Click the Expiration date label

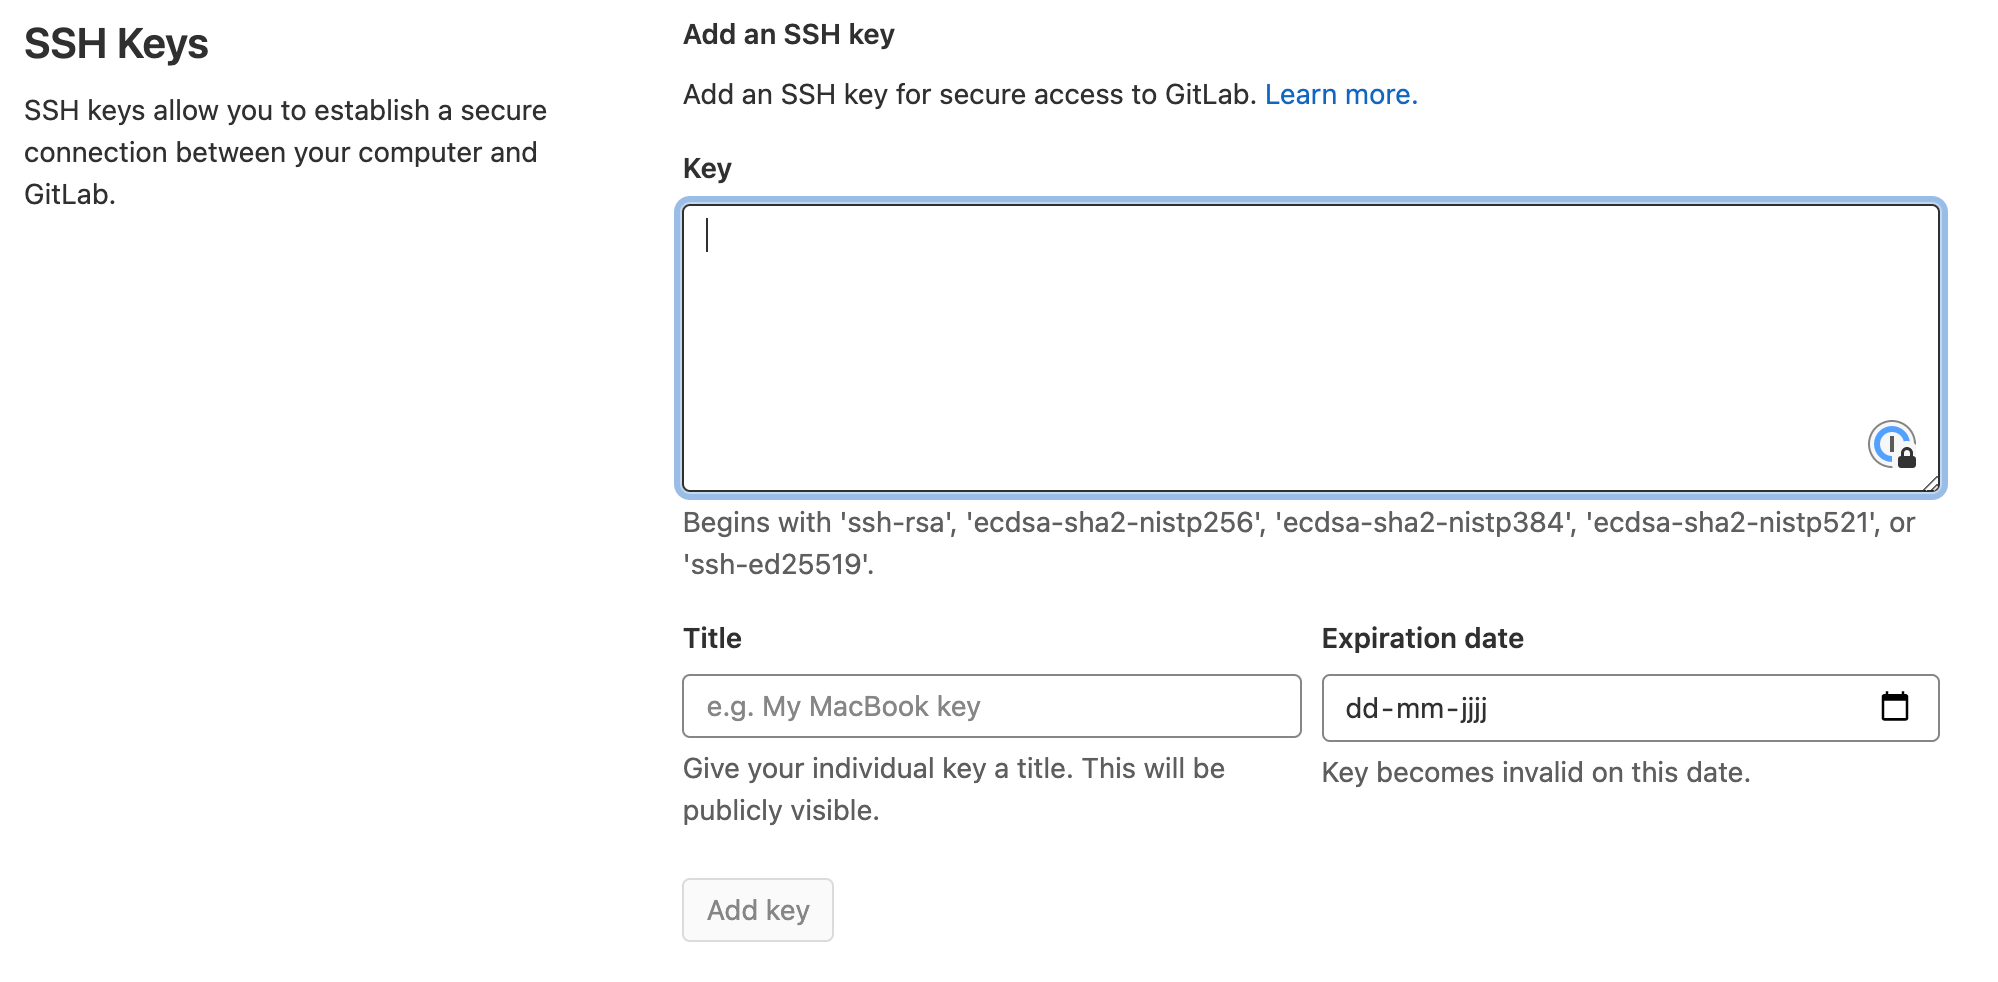pyautogui.click(x=1423, y=638)
